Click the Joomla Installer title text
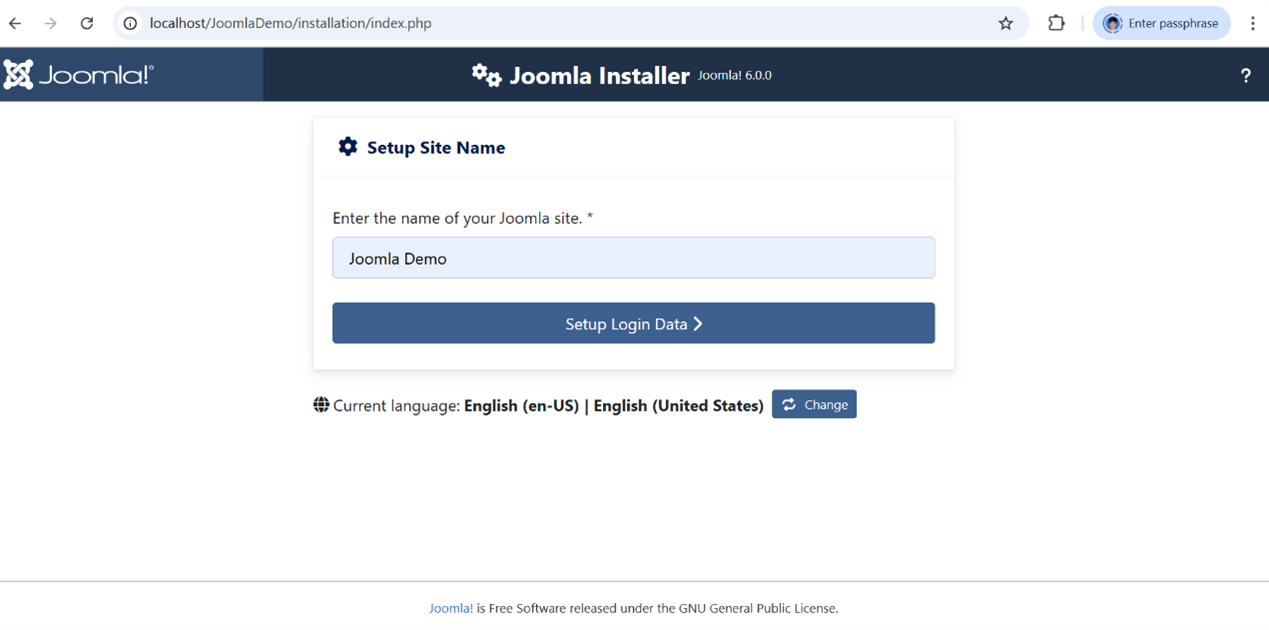Viewport: 1269px width, 630px height. [599, 76]
